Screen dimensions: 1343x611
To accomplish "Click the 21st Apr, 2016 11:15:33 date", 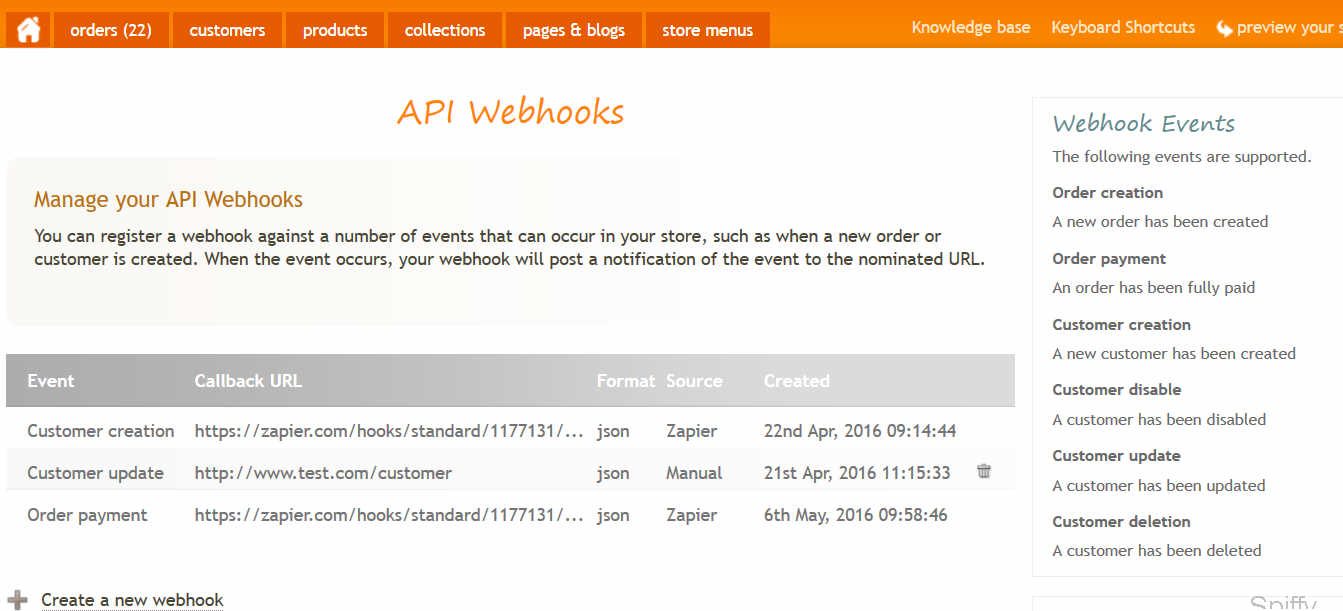I will (x=857, y=473).
